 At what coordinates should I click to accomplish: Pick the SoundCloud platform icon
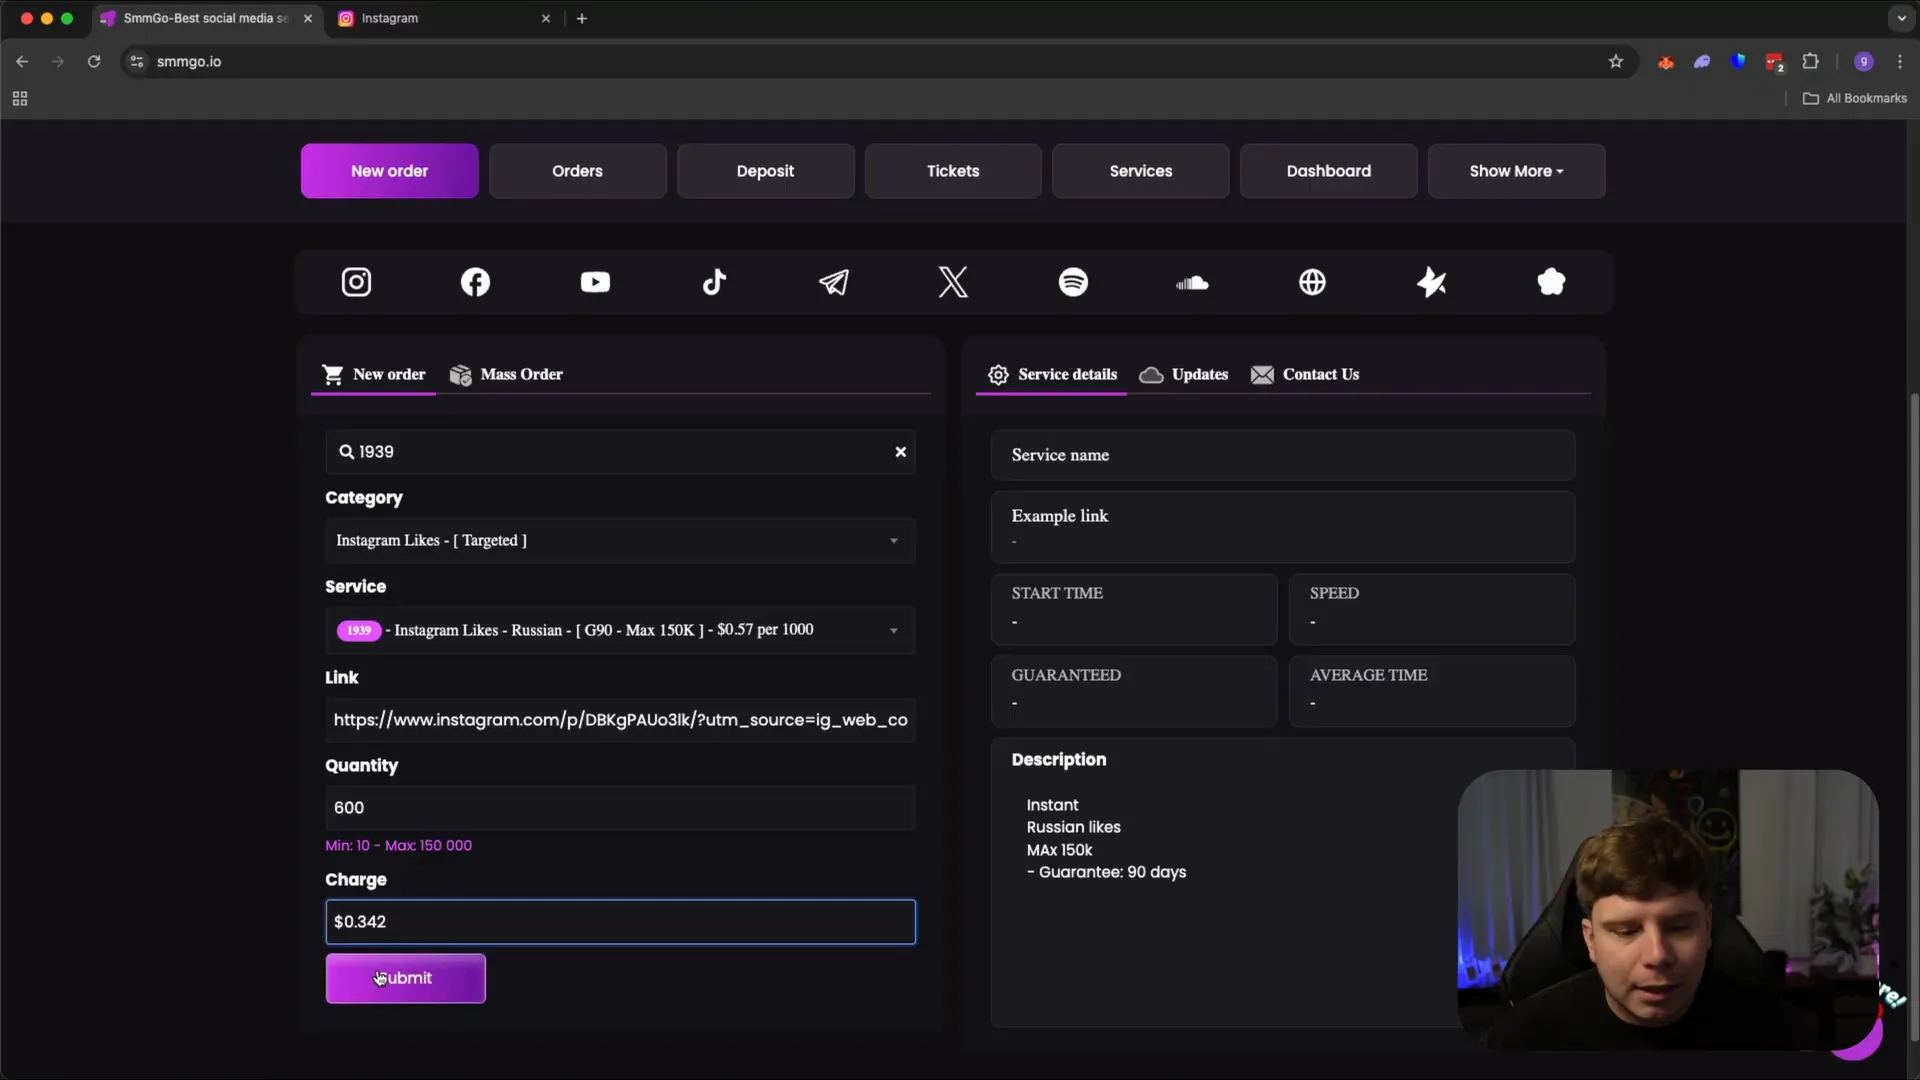pyautogui.click(x=1192, y=283)
